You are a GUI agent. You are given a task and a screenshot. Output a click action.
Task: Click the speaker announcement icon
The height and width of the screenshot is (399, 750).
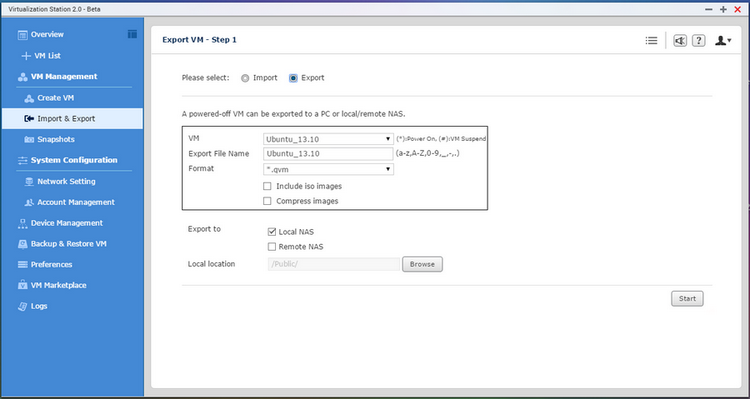click(x=680, y=41)
